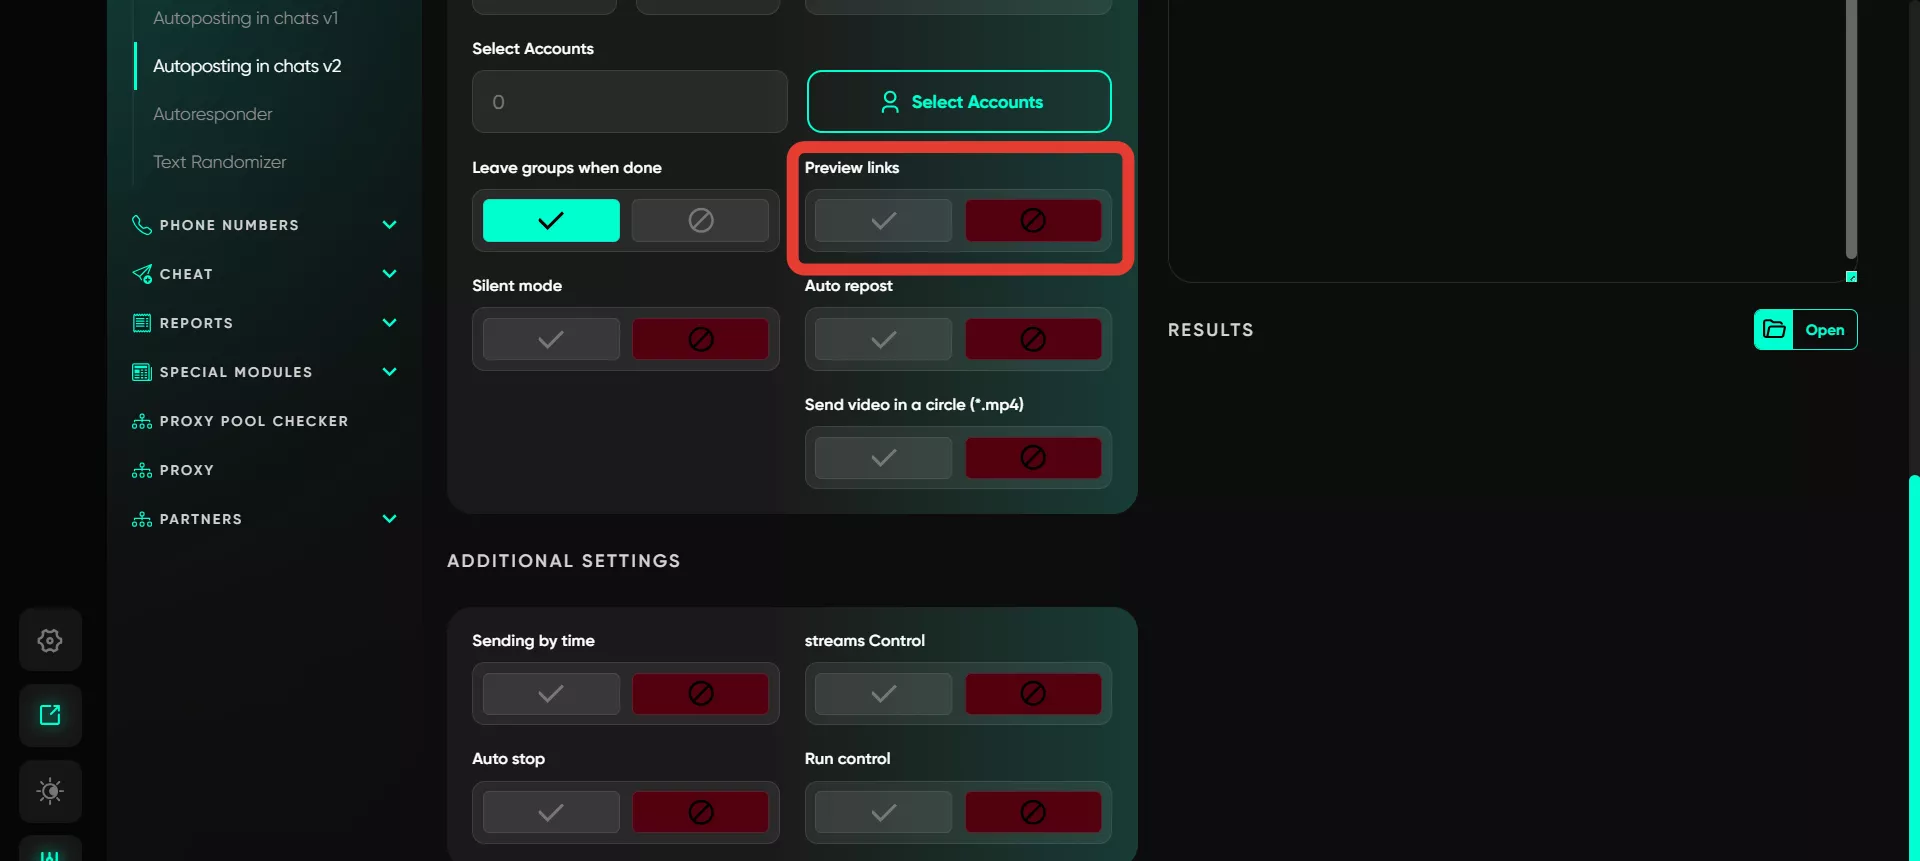Disable Auto stop
Screen dimensions: 1920x861
point(700,812)
